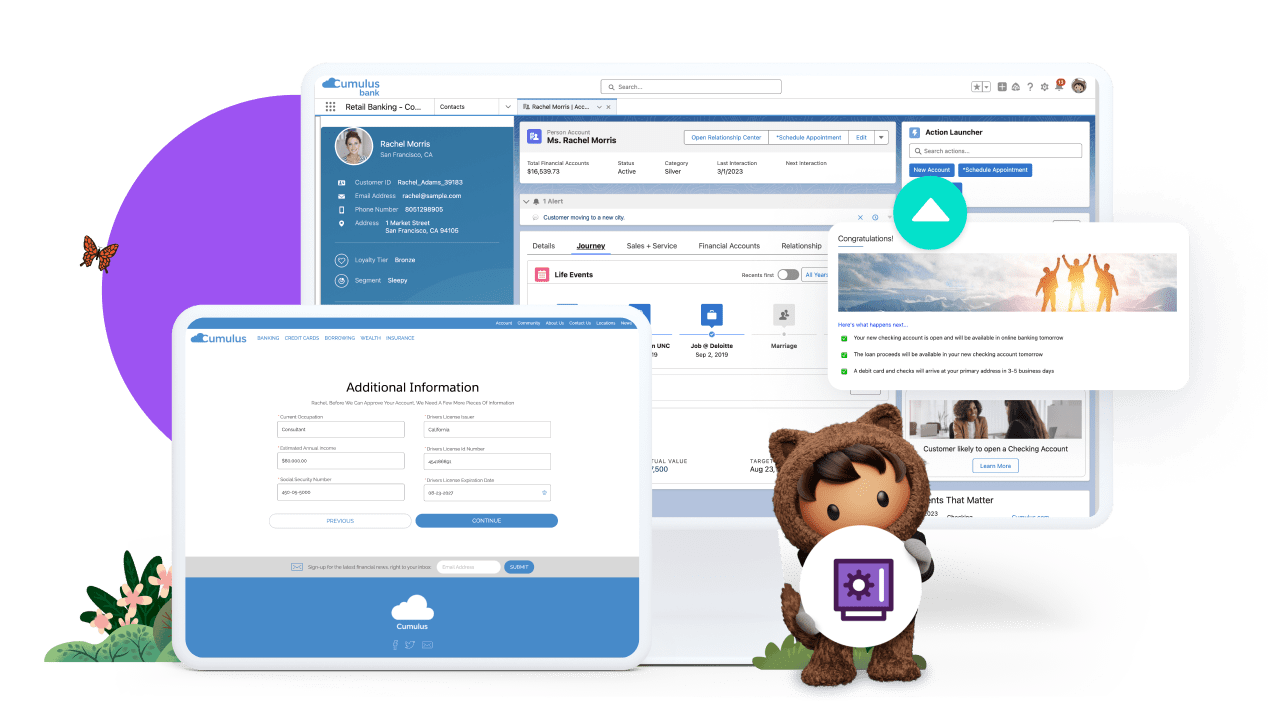Click the snooze clock icon on the alert
Screen dimensions: 1268x714
pos(875,217)
